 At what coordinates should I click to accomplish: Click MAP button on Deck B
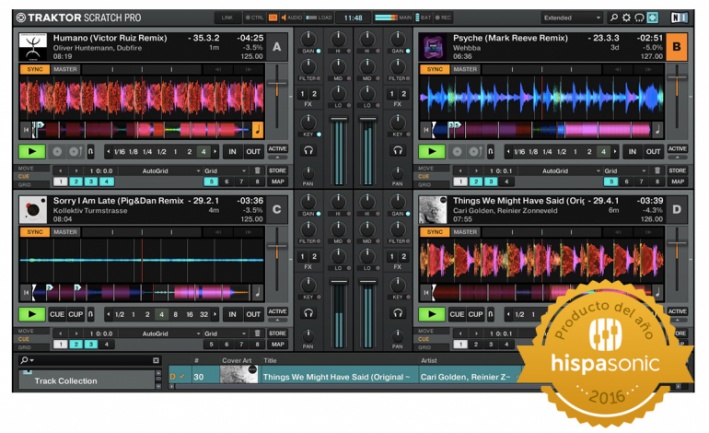coord(677,182)
